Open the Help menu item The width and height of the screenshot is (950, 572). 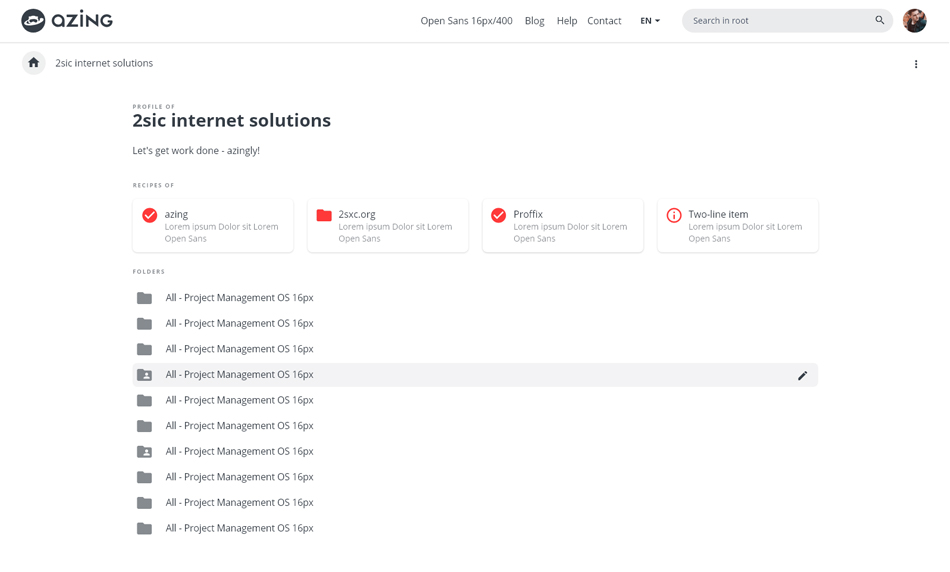(x=567, y=21)
